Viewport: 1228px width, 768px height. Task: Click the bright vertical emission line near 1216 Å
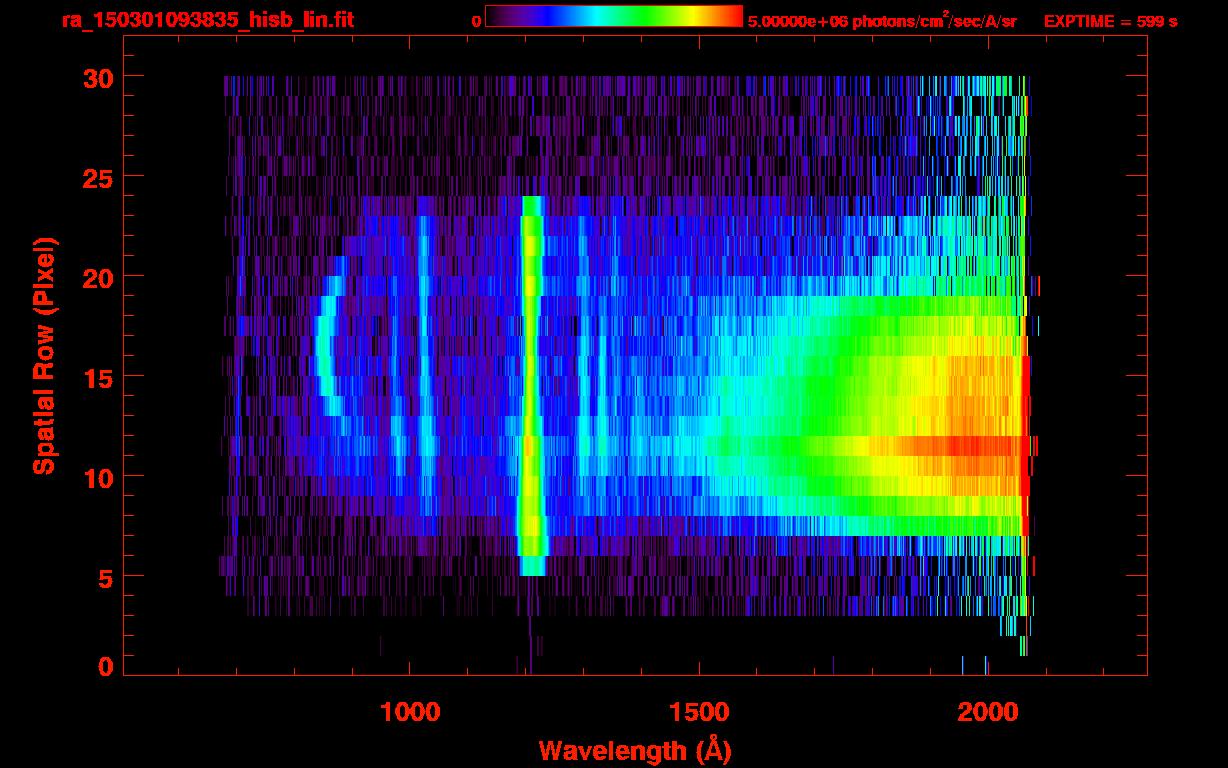pos(532,385)
